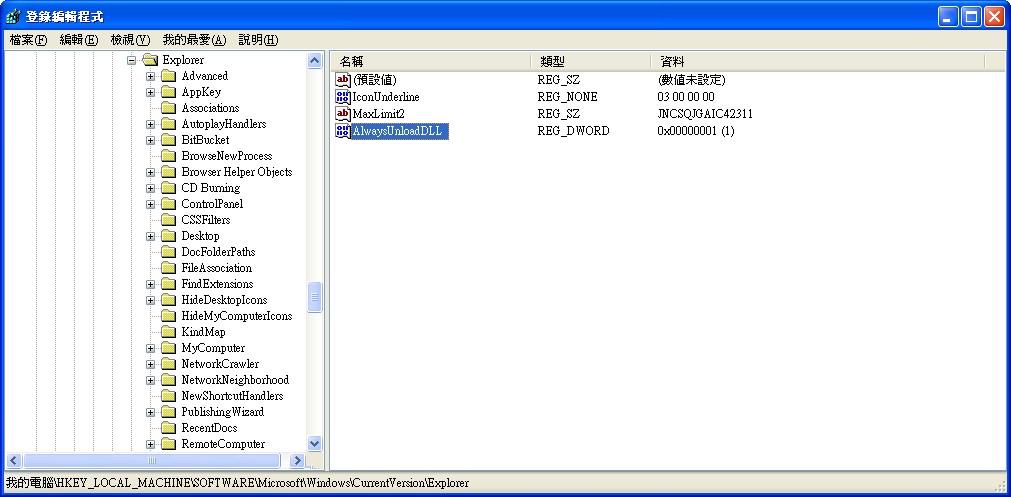Image resolution: width=1011 pixels, height=497 pixels.
Task: Click the Advanced folder icon
Action: click(168, 76)
